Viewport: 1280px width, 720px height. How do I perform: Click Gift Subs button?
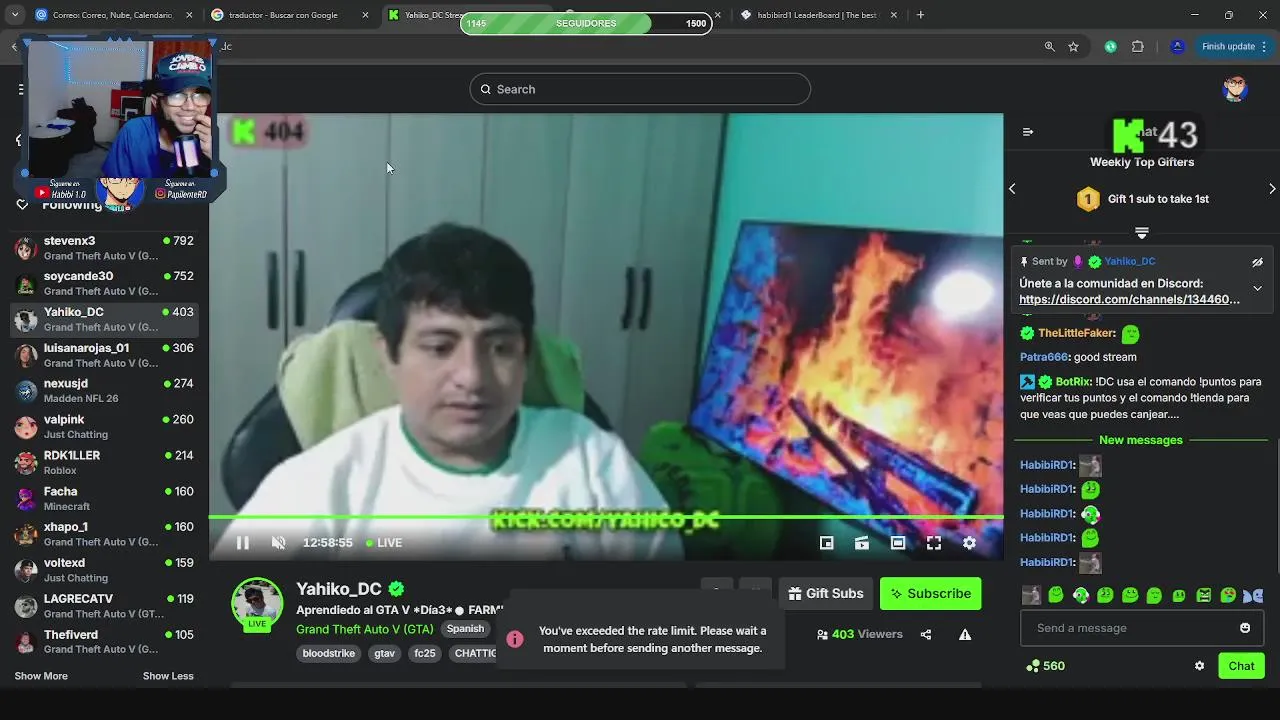pos(826,594)
